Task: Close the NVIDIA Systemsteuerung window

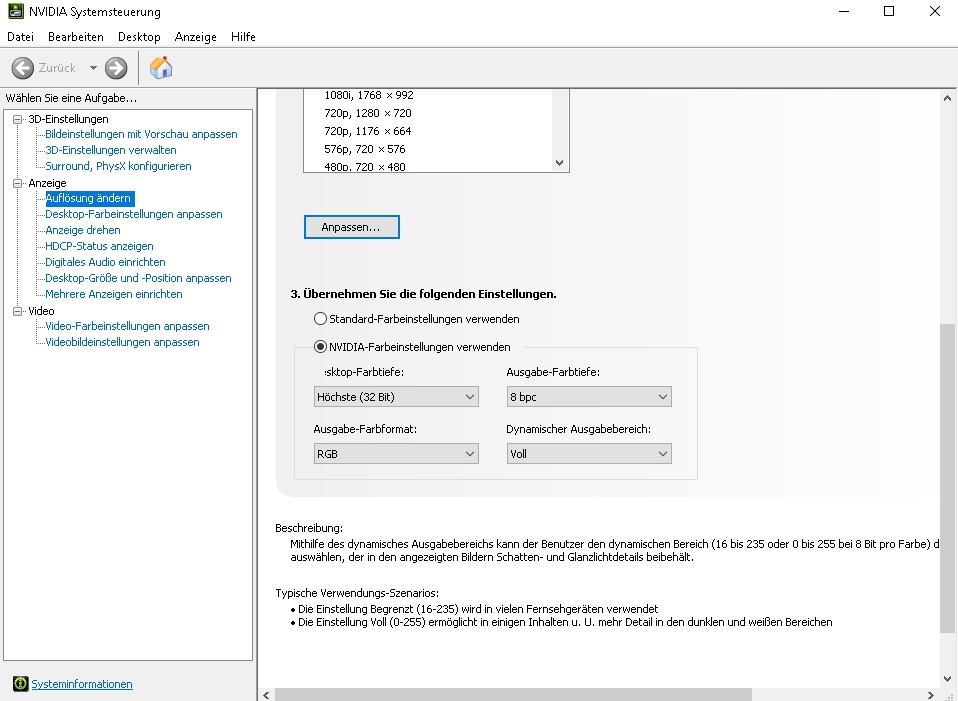Action: click(x=935, y=12)
